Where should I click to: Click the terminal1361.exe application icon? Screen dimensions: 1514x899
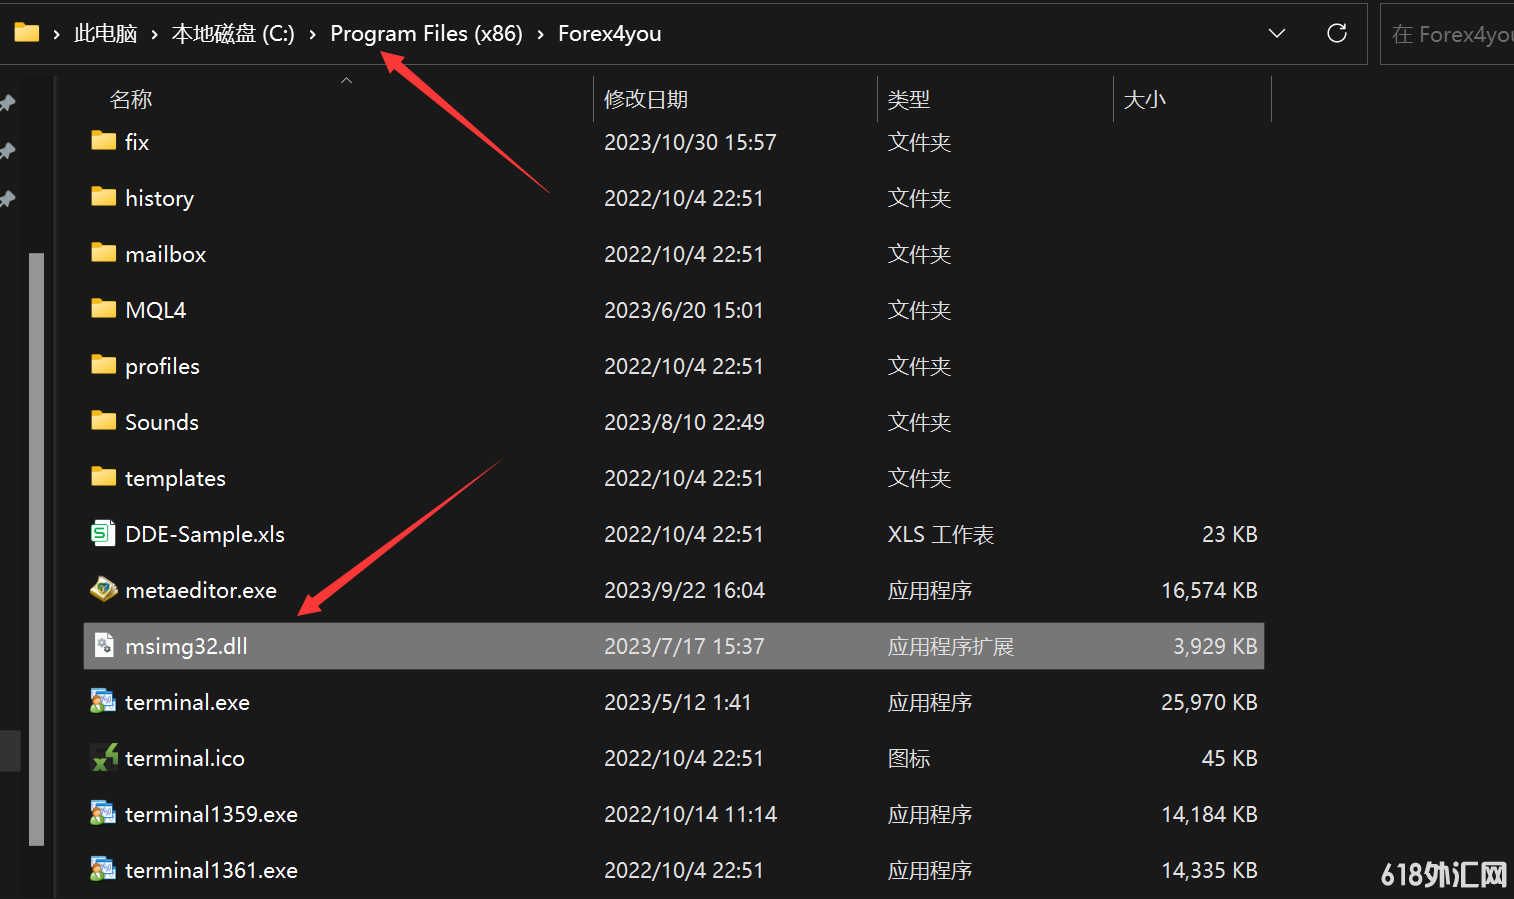pos(103,869)
